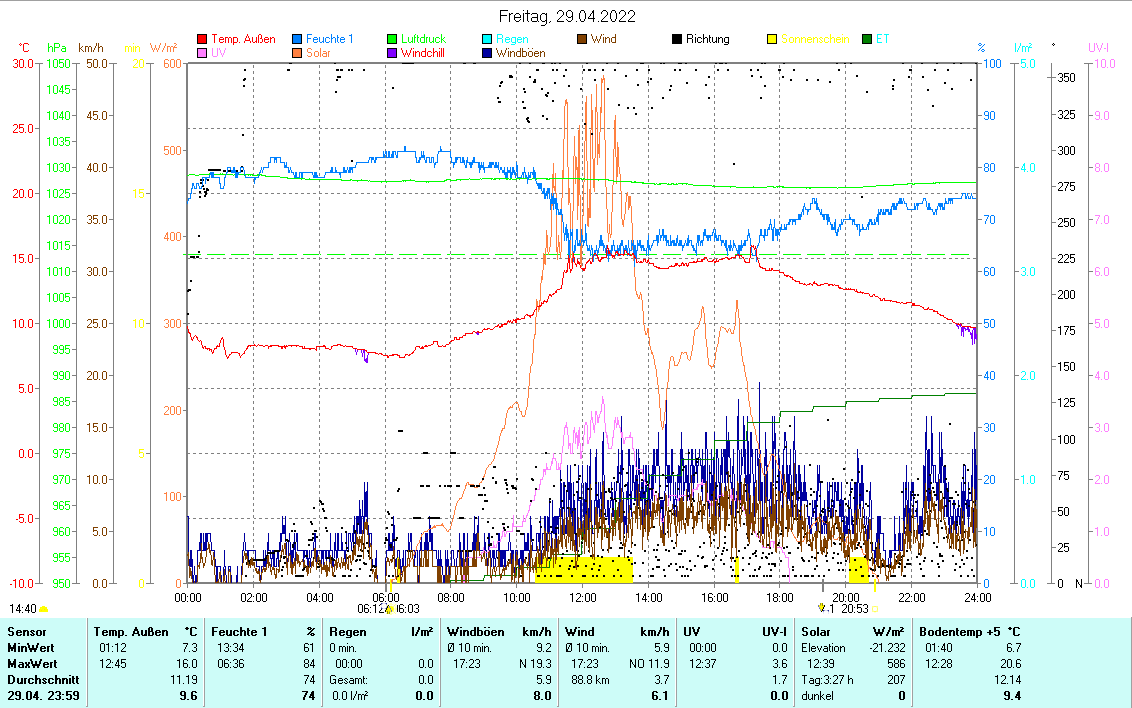Select the Bodentemp +5 column header
Screen dimensions: 1132x708
(x=969, y=632)
